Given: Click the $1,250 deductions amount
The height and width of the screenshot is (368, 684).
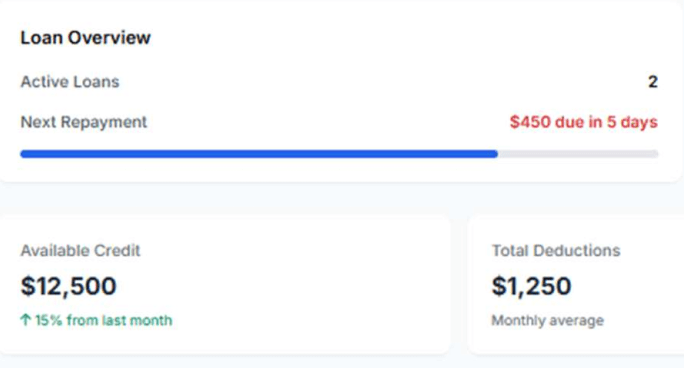Looking at the screenshot, I should pos(531,286).
